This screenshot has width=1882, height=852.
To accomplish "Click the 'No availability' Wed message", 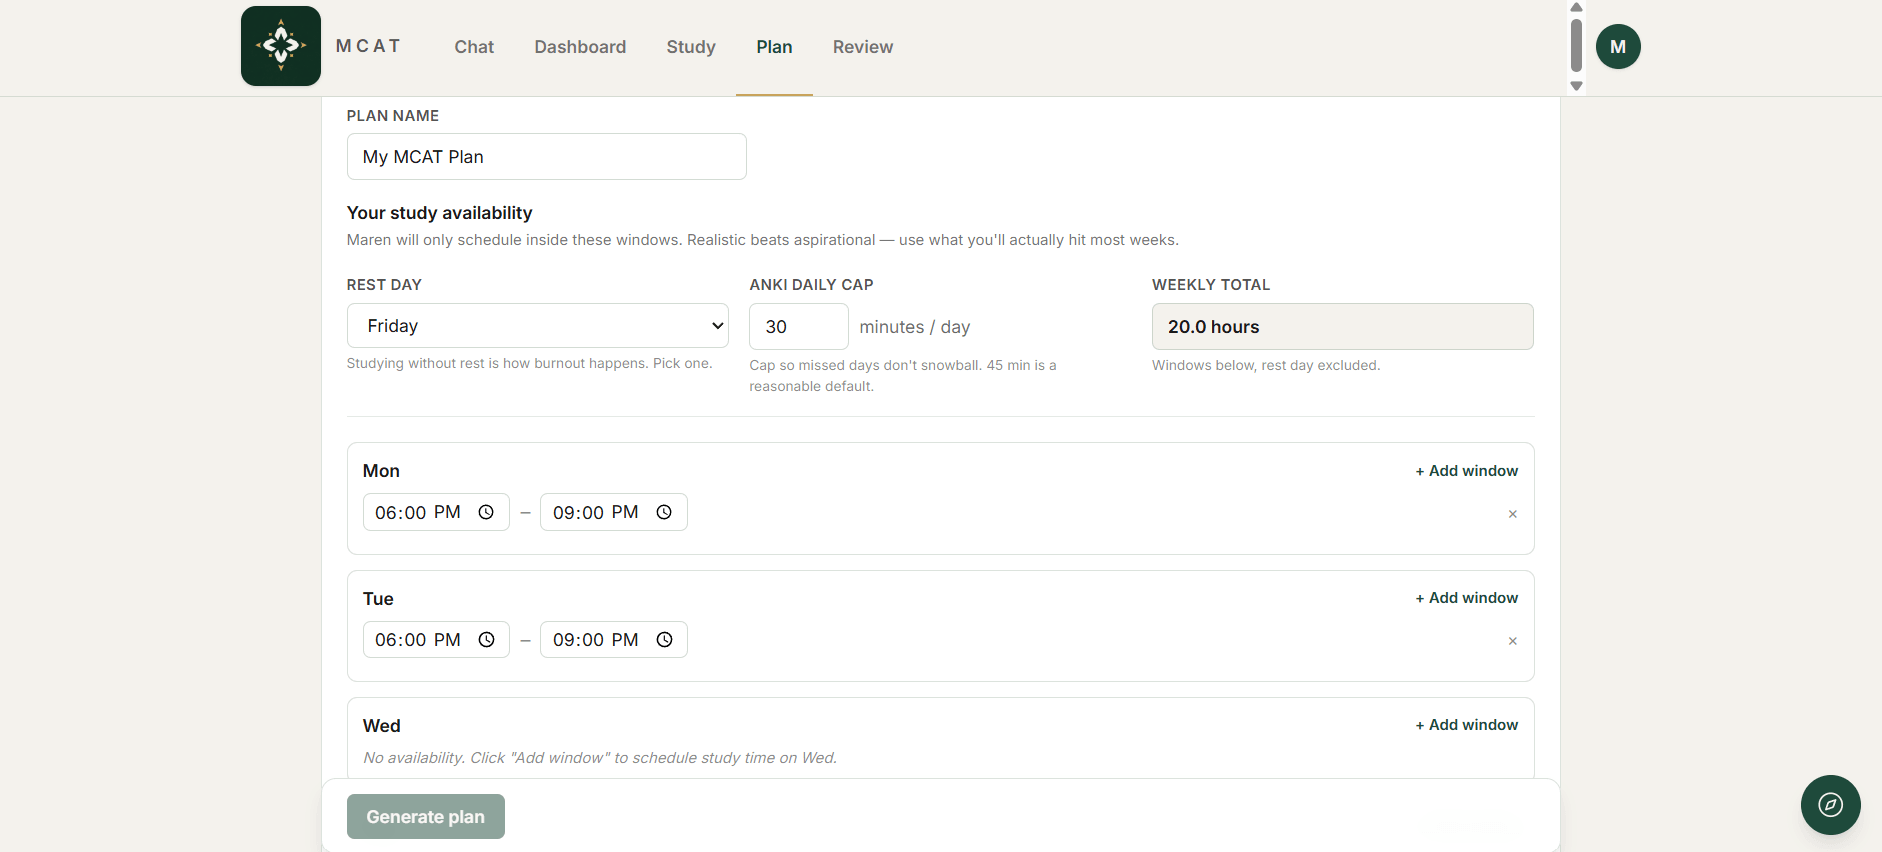I will (x=600, y=758).
